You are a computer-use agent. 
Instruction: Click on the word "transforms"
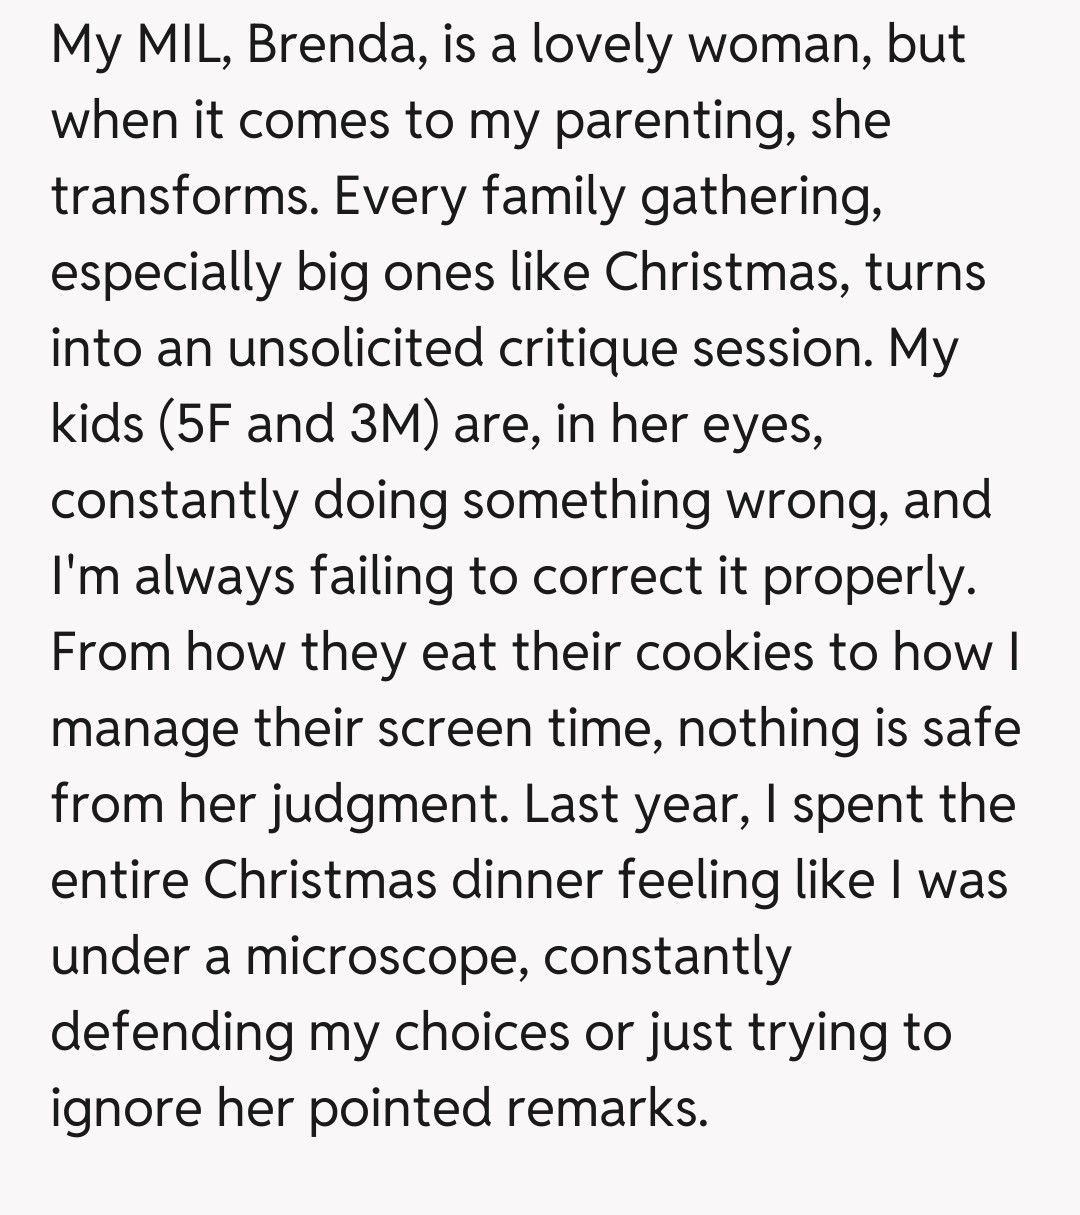179,197
